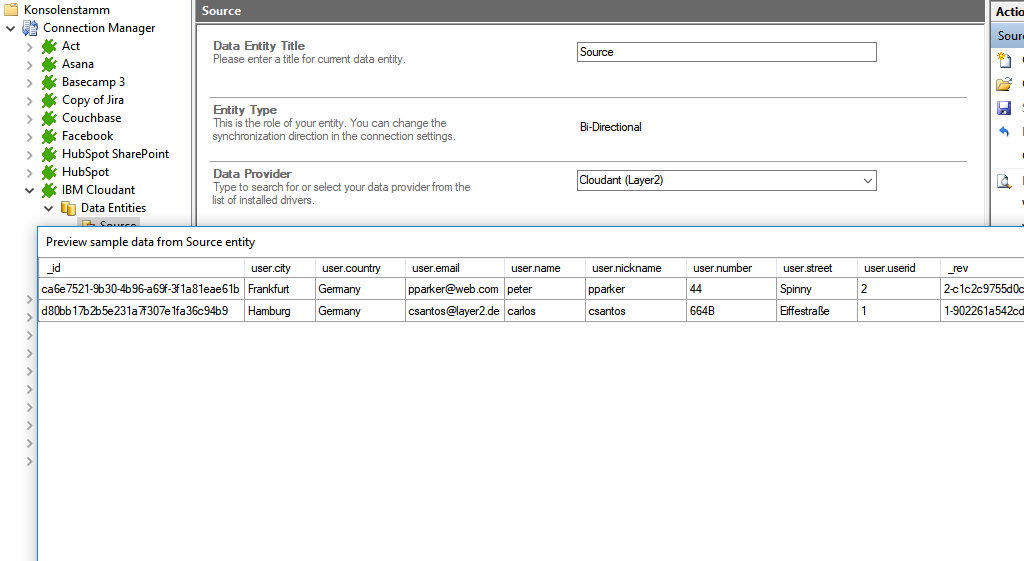Click the Konsolenstamm folder icon

11,10
